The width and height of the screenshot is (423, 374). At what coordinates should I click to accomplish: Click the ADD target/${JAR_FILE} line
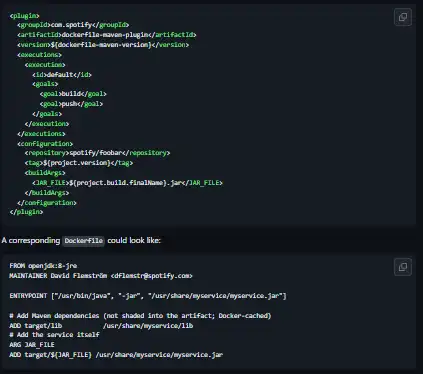(x=116, y=355)
